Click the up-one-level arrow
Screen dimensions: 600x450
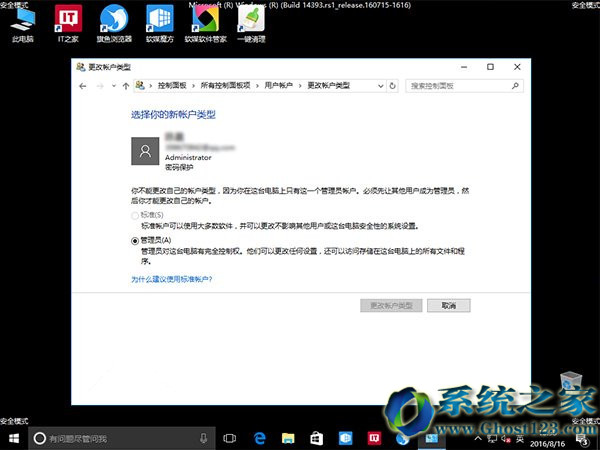[124, 86]
